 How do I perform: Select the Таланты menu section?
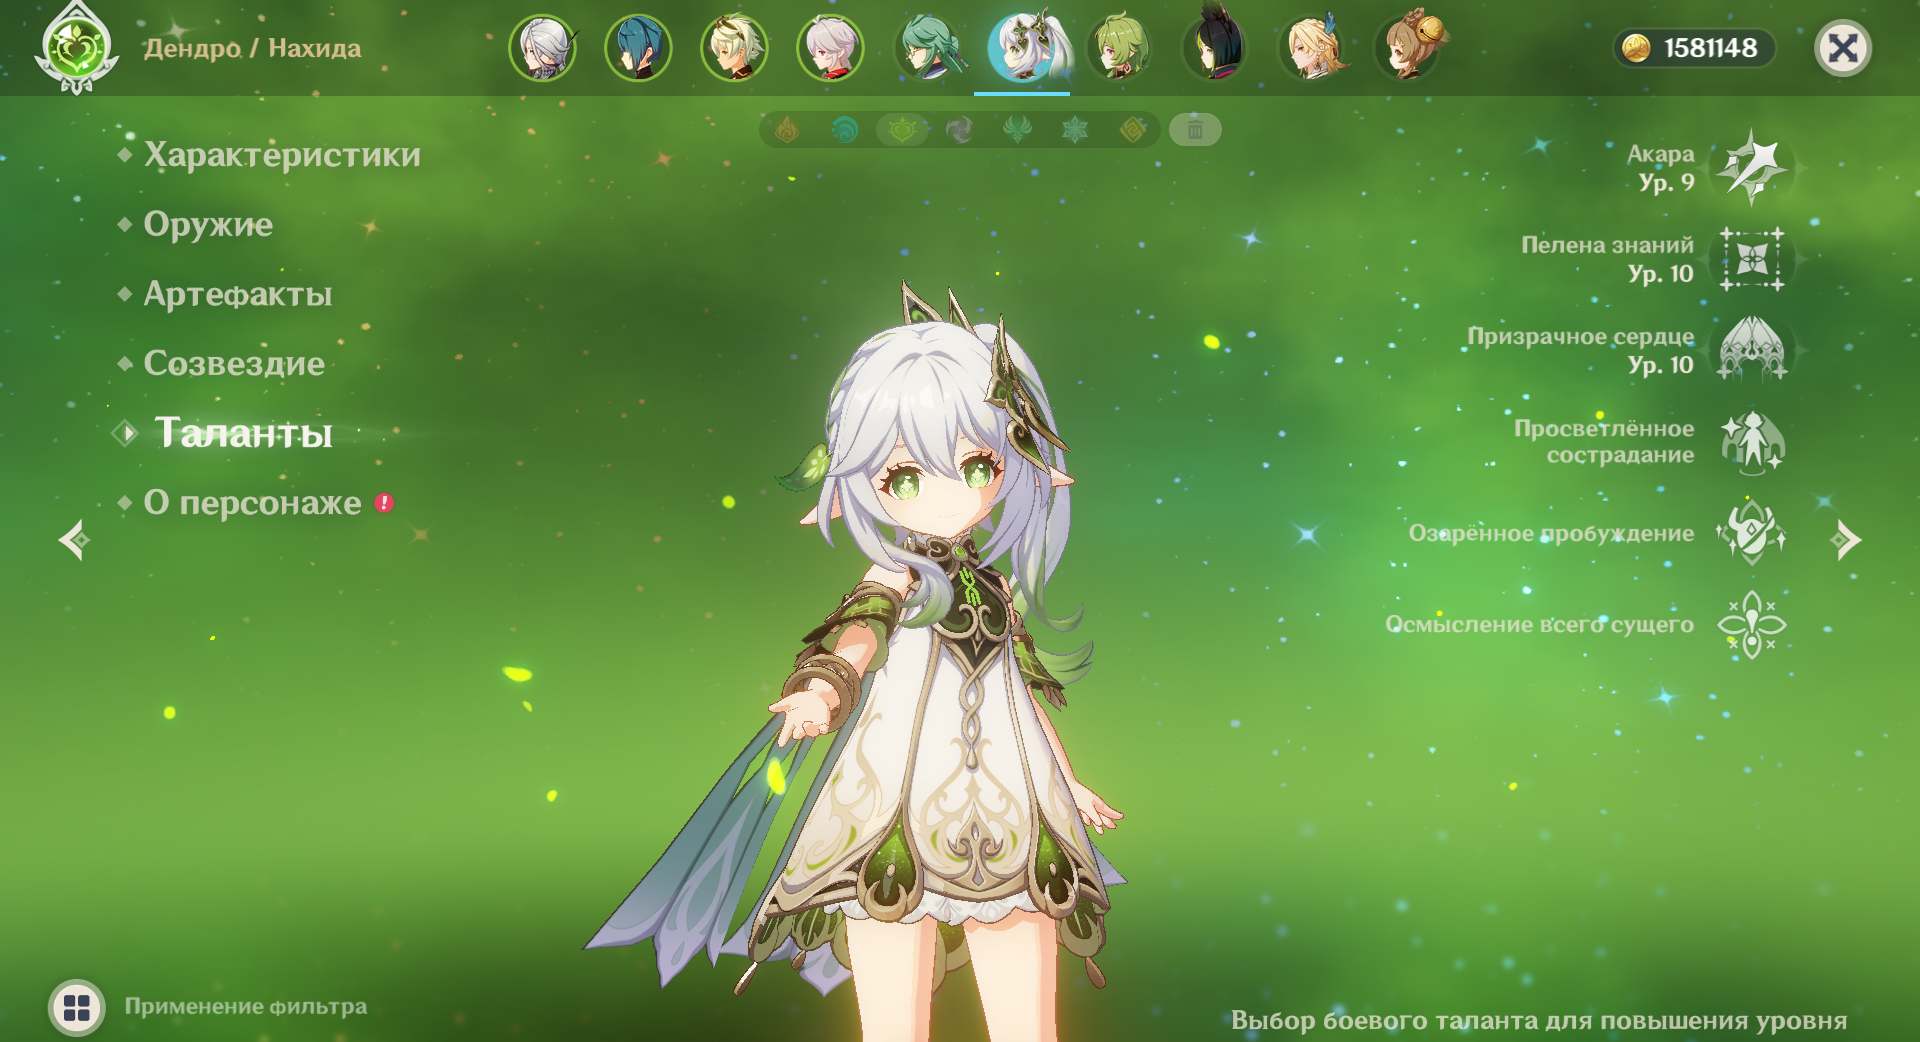point(244,433)
